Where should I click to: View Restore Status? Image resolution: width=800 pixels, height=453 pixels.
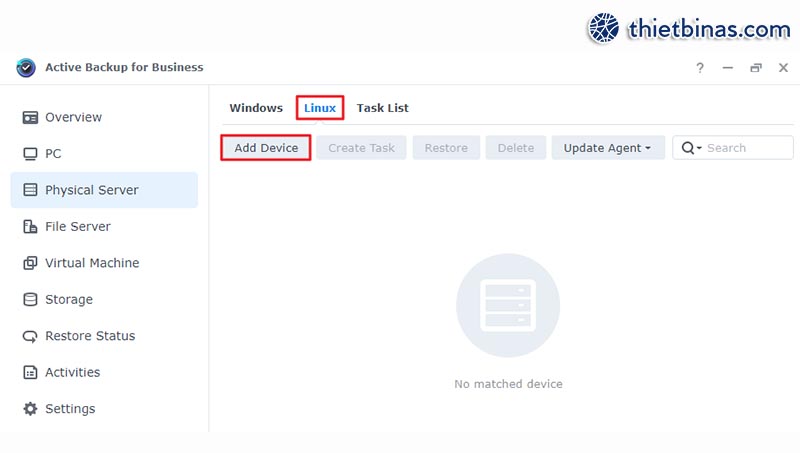click(x=104, y=336)
